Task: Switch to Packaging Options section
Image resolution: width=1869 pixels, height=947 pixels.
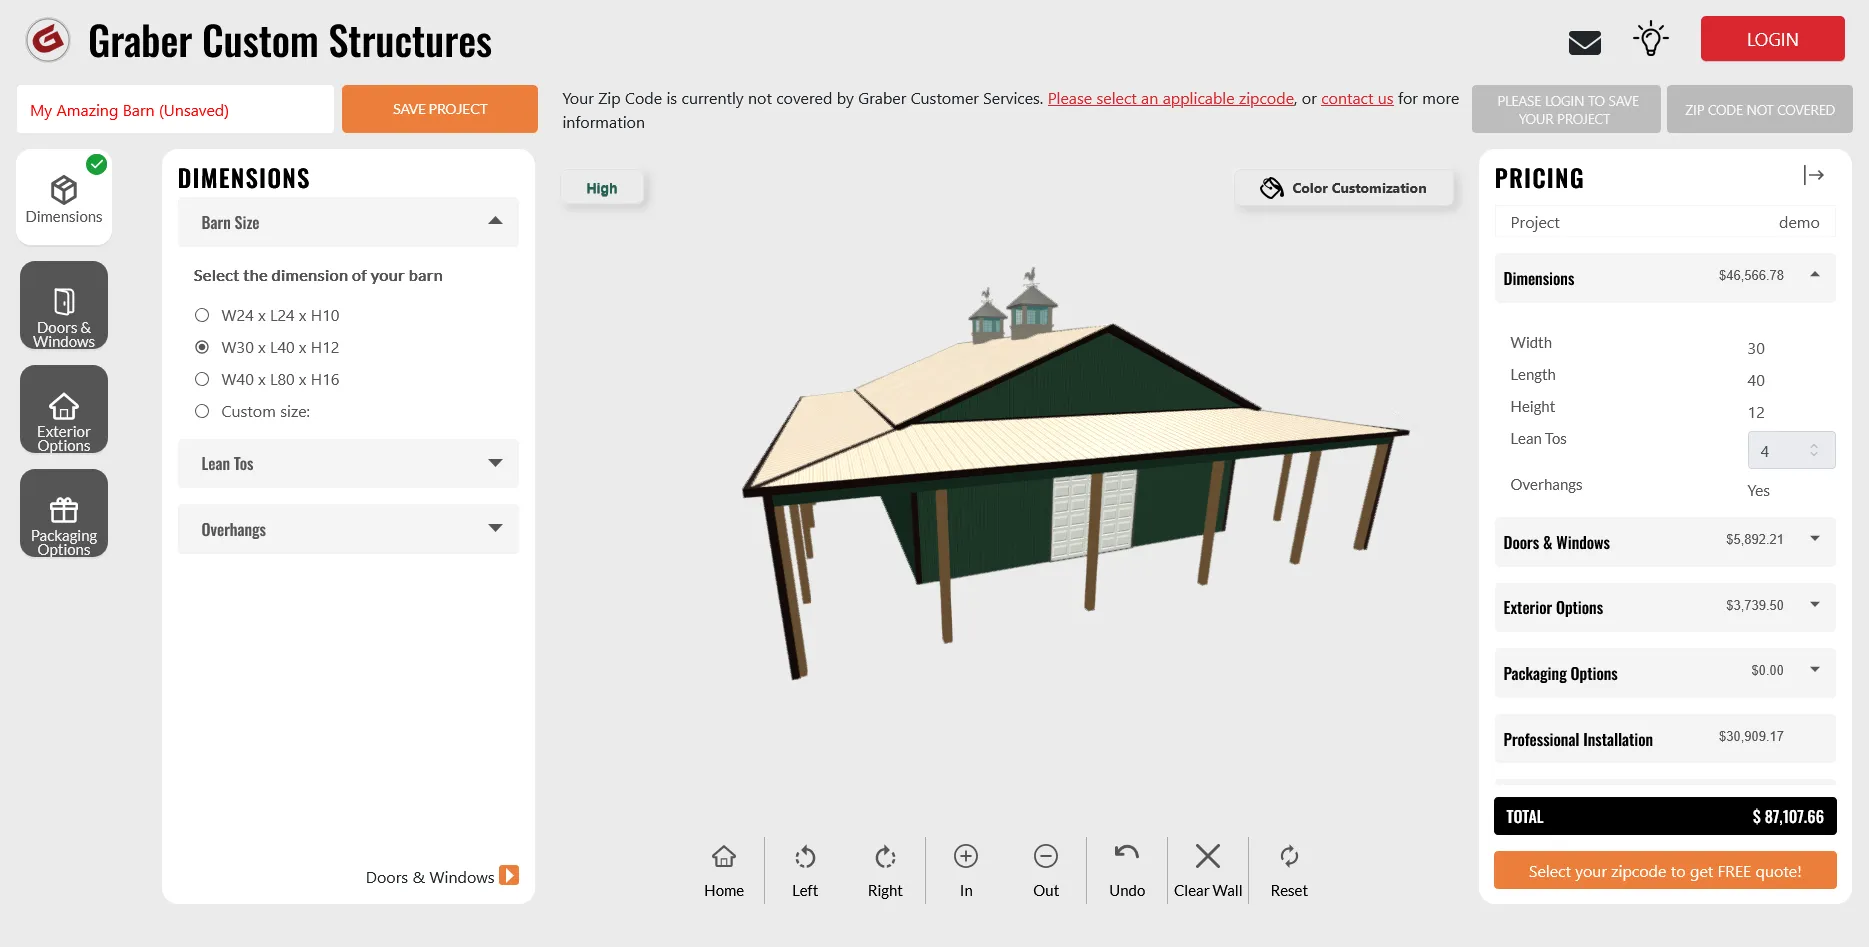Action: coord(64,514)
